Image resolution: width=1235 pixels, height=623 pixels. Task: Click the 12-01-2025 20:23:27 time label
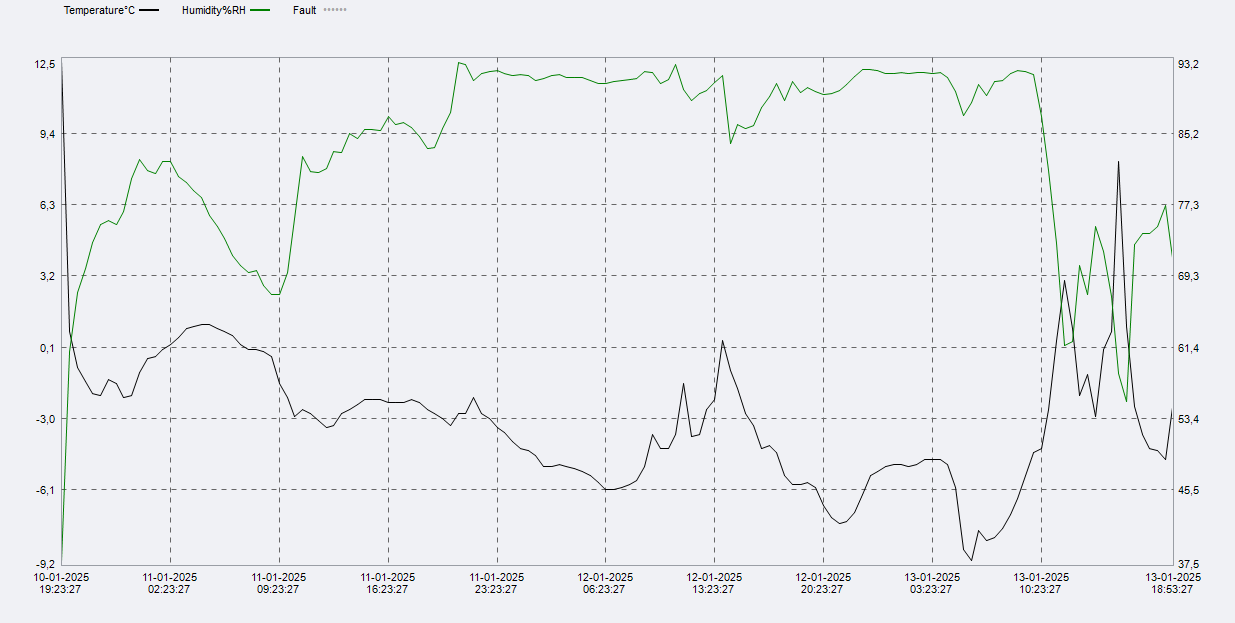(823, 583)
